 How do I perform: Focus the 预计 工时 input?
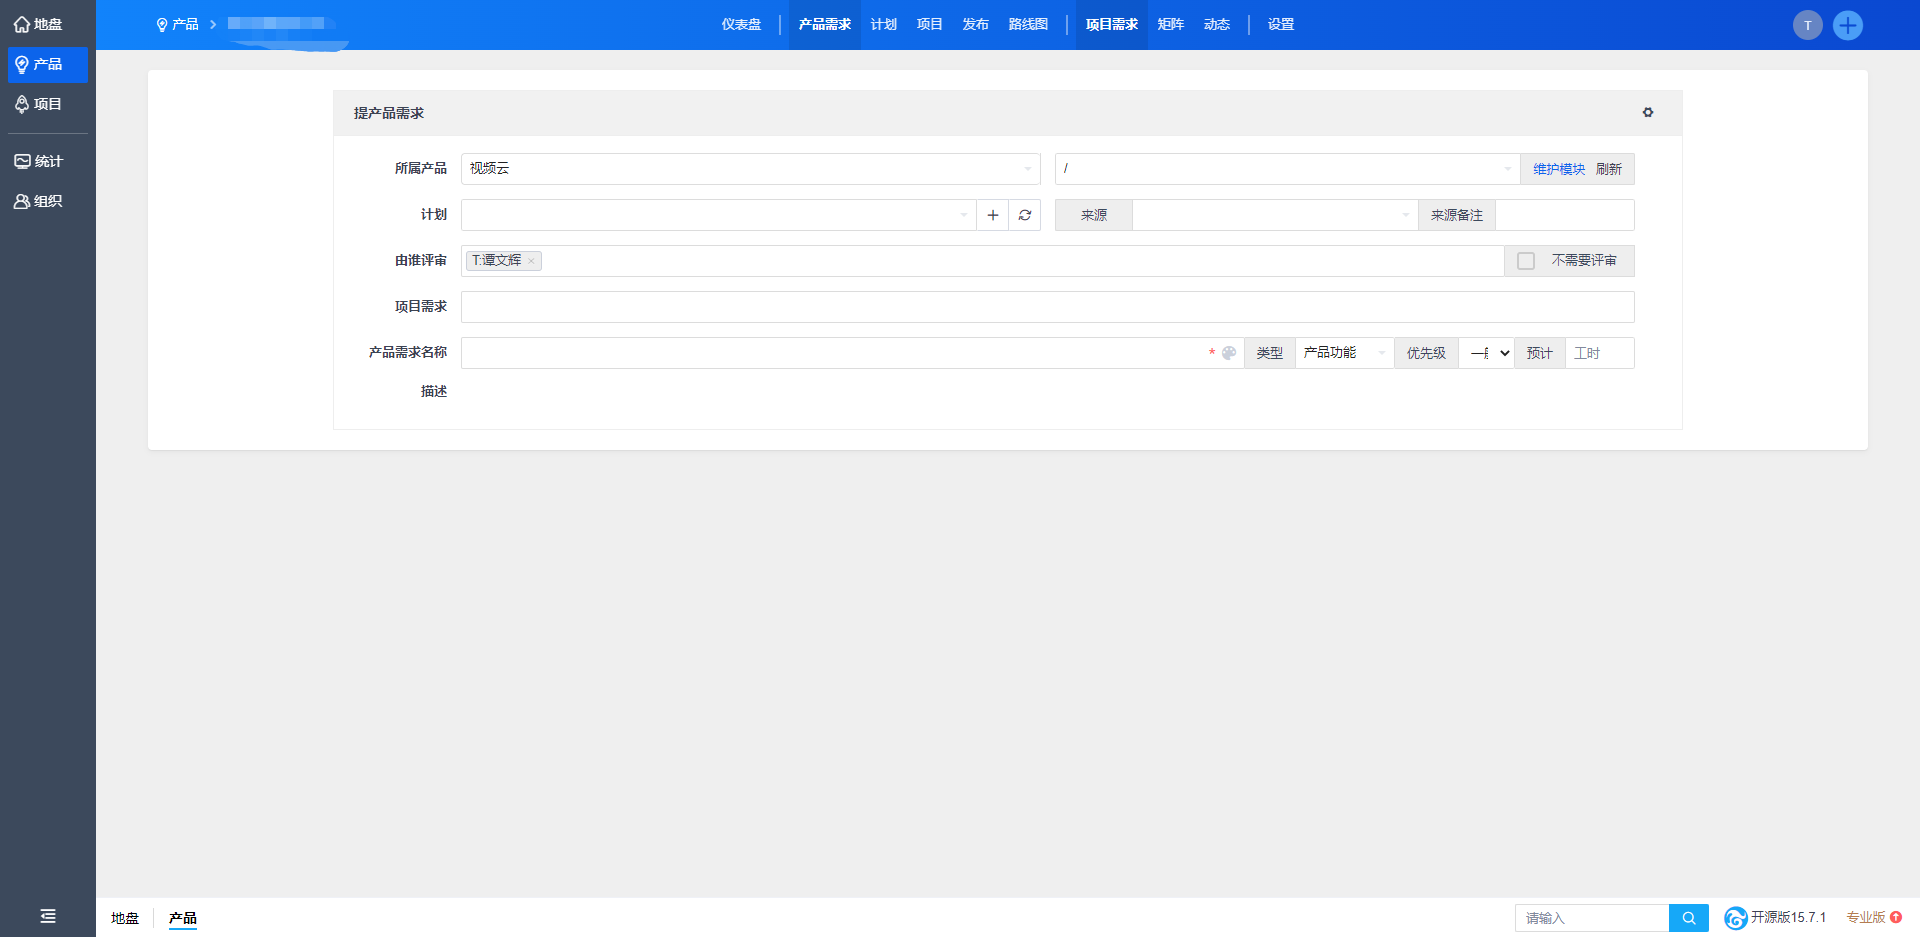pos(1600,353)
